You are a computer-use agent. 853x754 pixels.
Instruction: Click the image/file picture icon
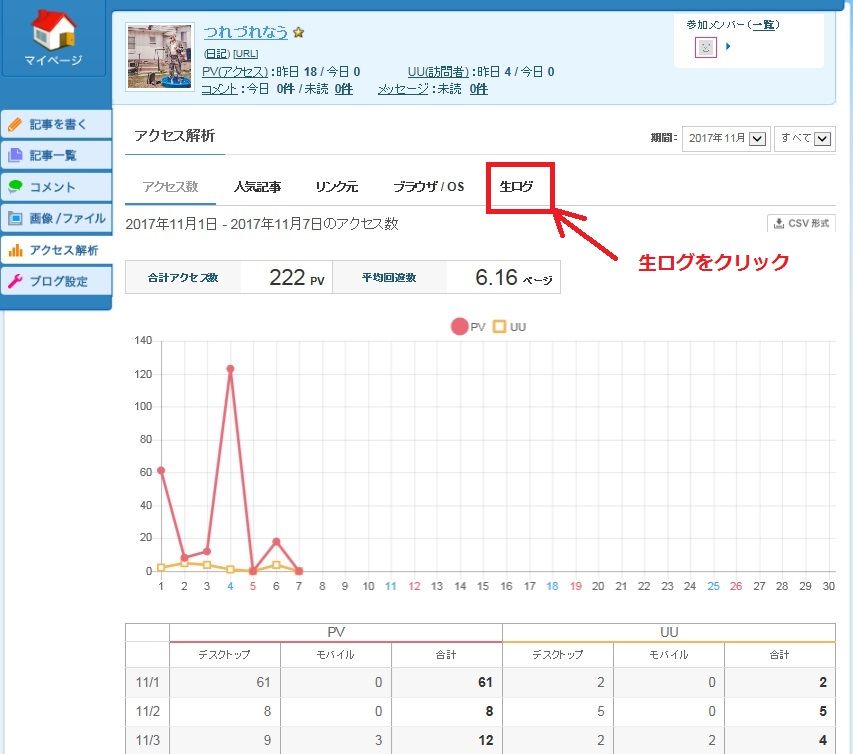click(x=15, y=218)
